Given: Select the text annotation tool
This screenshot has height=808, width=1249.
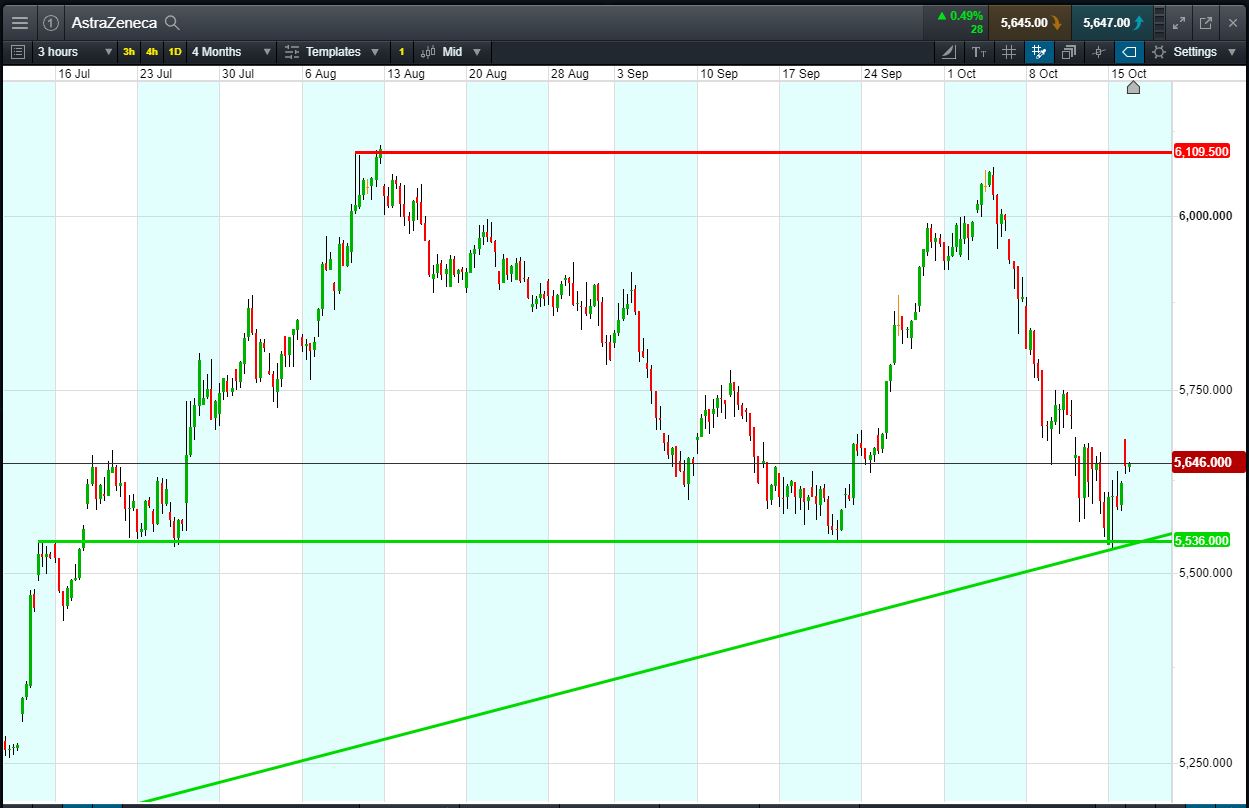Looking at the screenshot, I should point(978,52).
